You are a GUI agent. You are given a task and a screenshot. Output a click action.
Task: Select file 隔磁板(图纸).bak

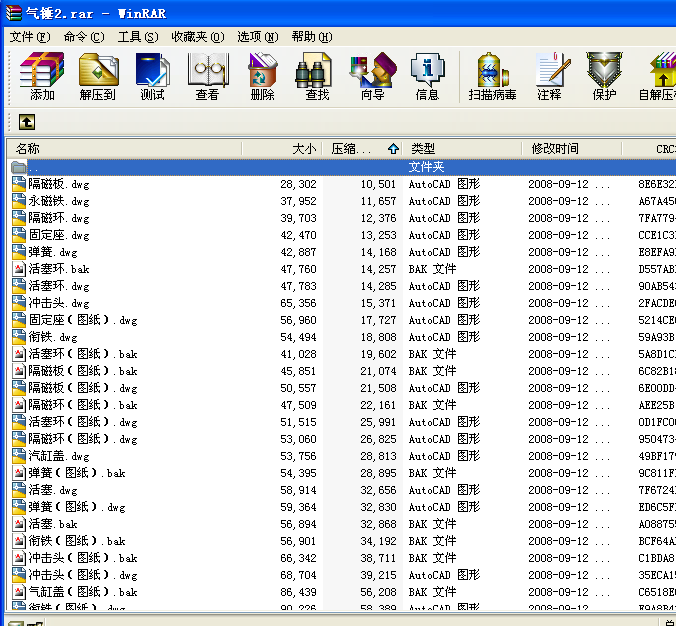83,371
